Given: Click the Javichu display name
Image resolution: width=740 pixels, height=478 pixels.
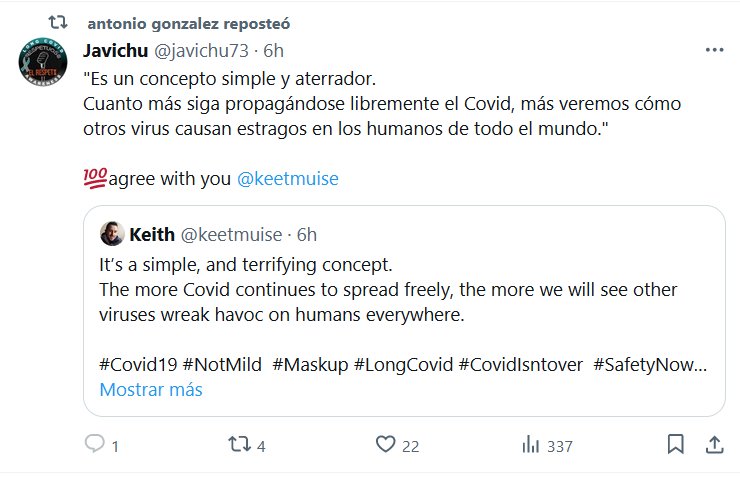Looking at the screenshot, I should click(x=115, y=49).
